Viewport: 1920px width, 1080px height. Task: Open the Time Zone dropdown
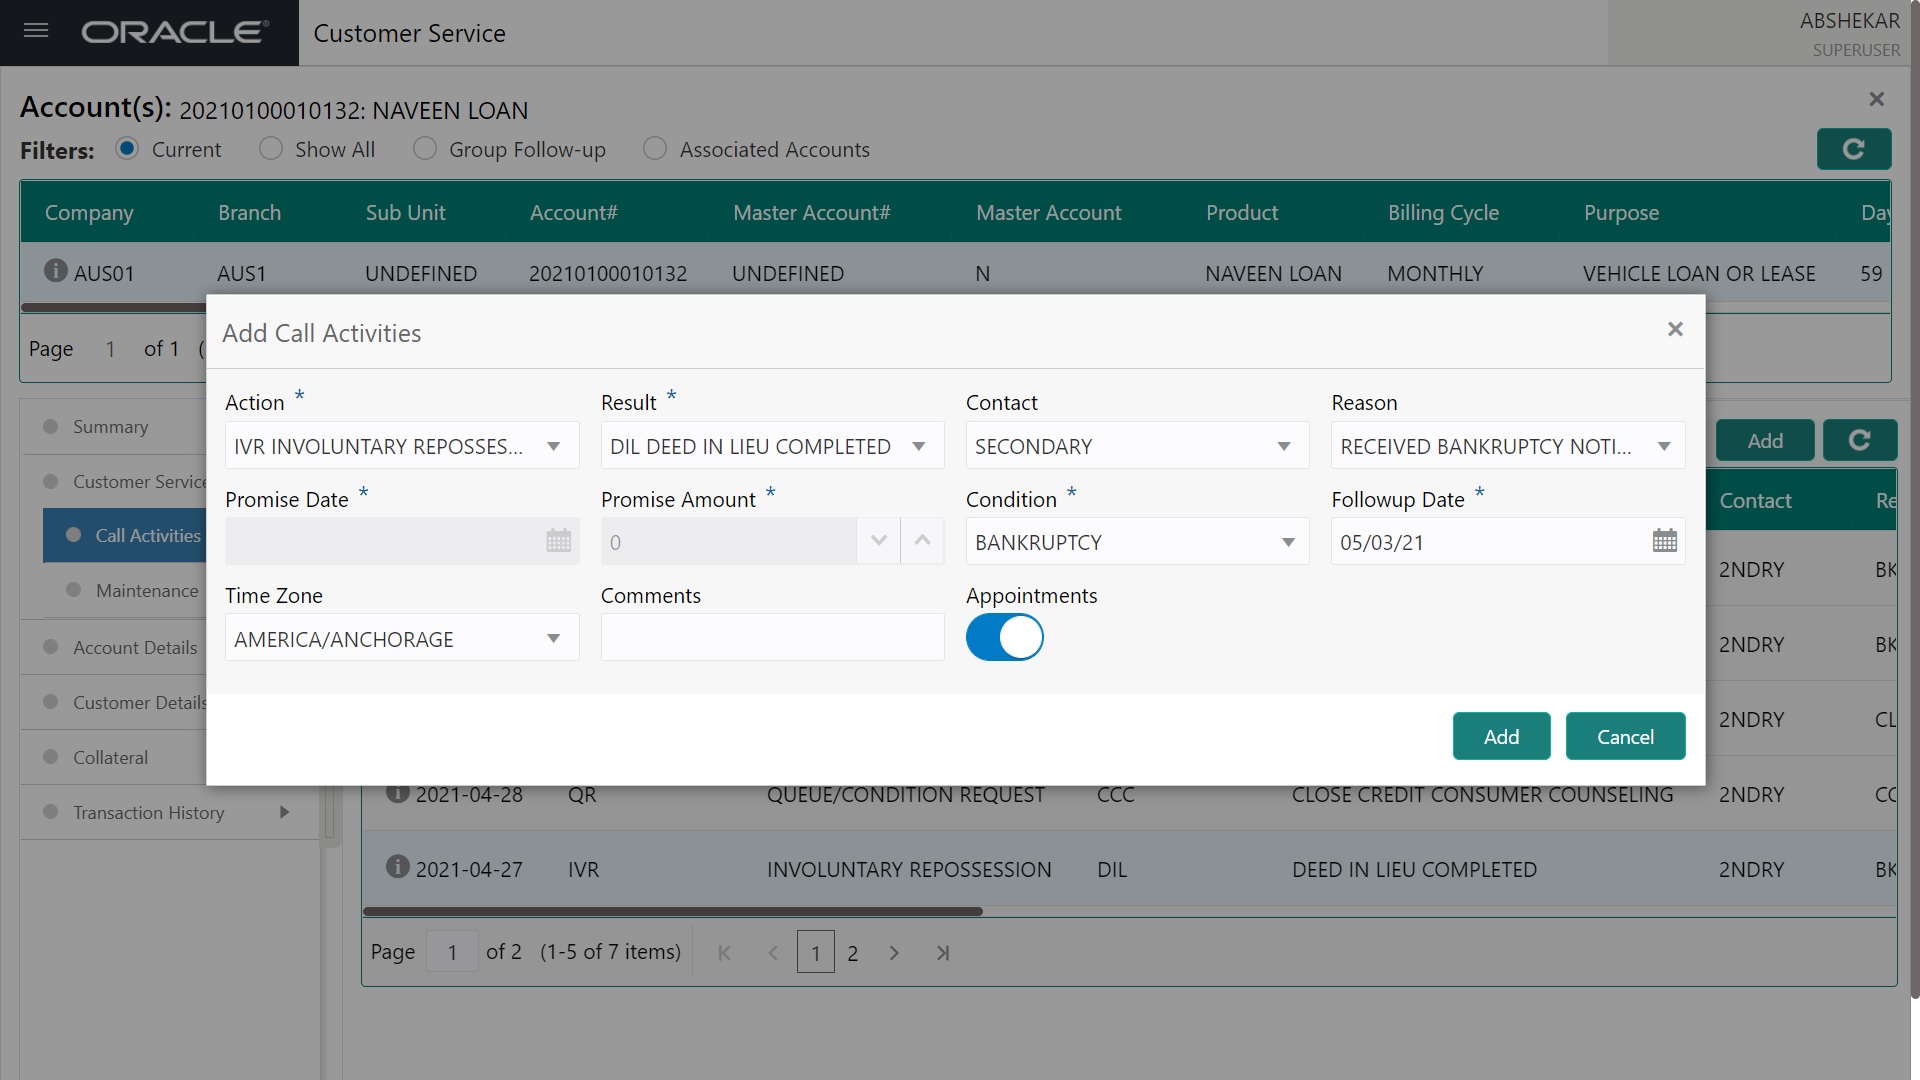click(553, 638)
